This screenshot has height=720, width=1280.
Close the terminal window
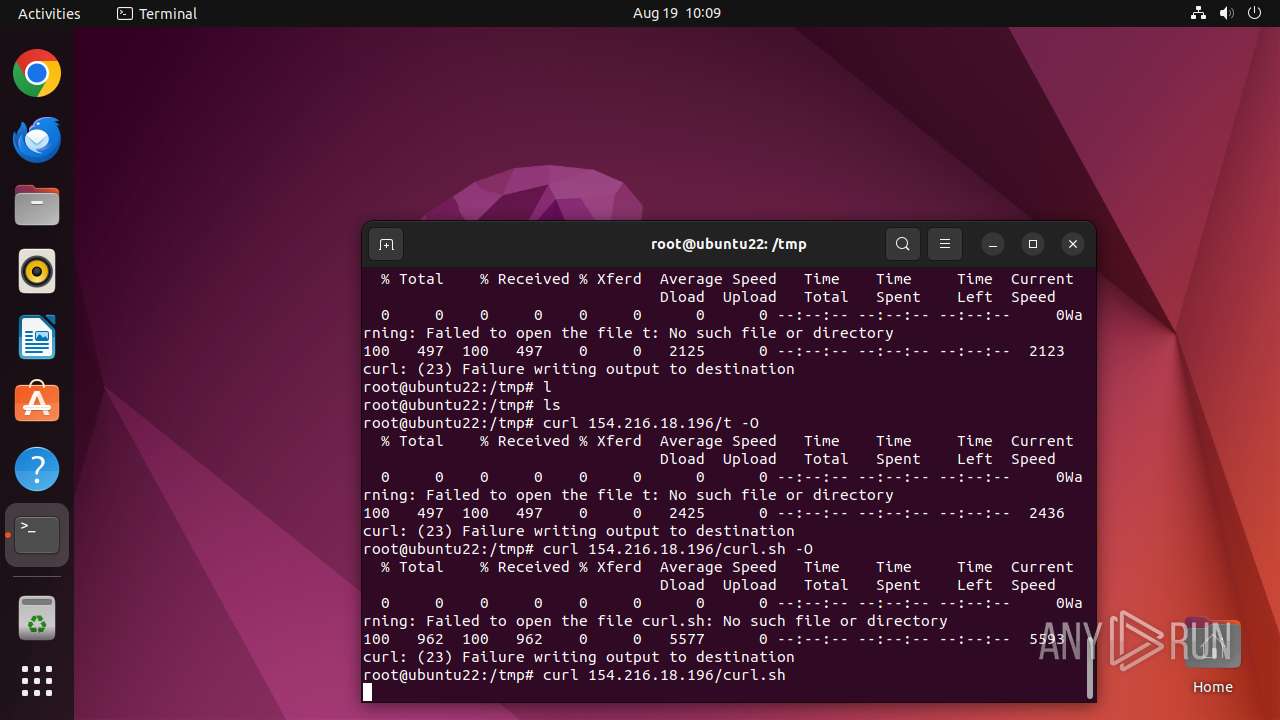pyautogui.click(x=1073, y=244)
